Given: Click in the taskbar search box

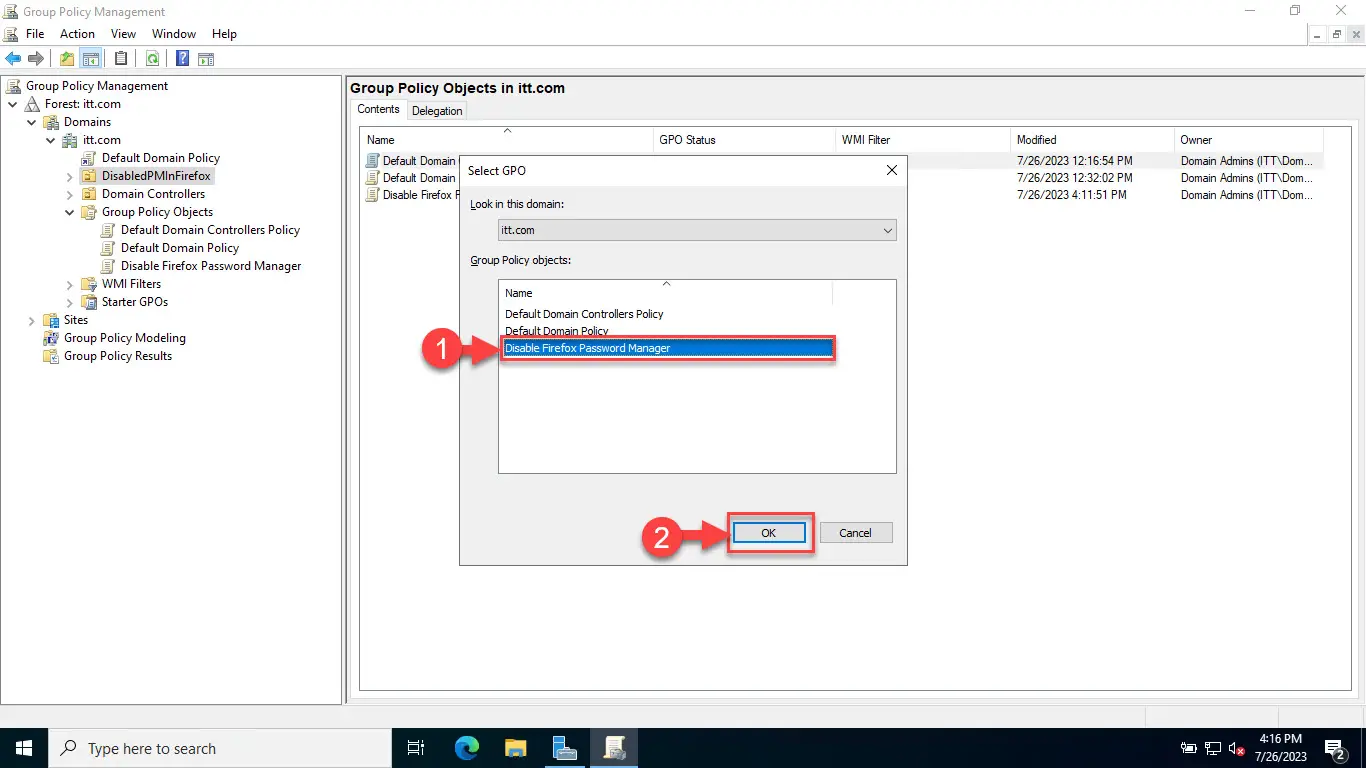Looking at the screenshot, I should tap(219, 748).
